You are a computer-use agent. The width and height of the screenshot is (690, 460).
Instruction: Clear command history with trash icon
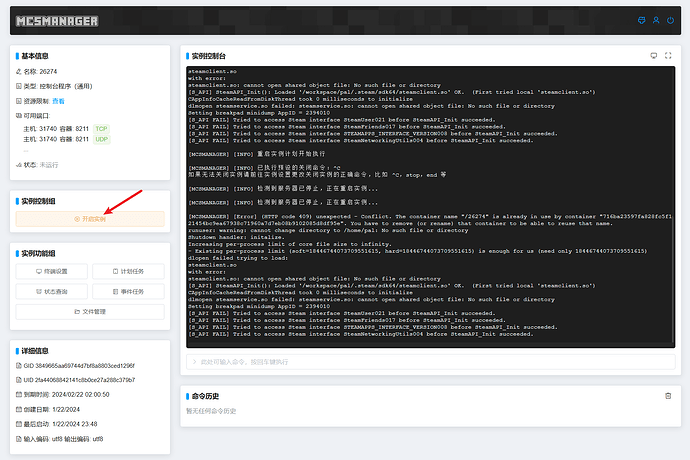668,396
